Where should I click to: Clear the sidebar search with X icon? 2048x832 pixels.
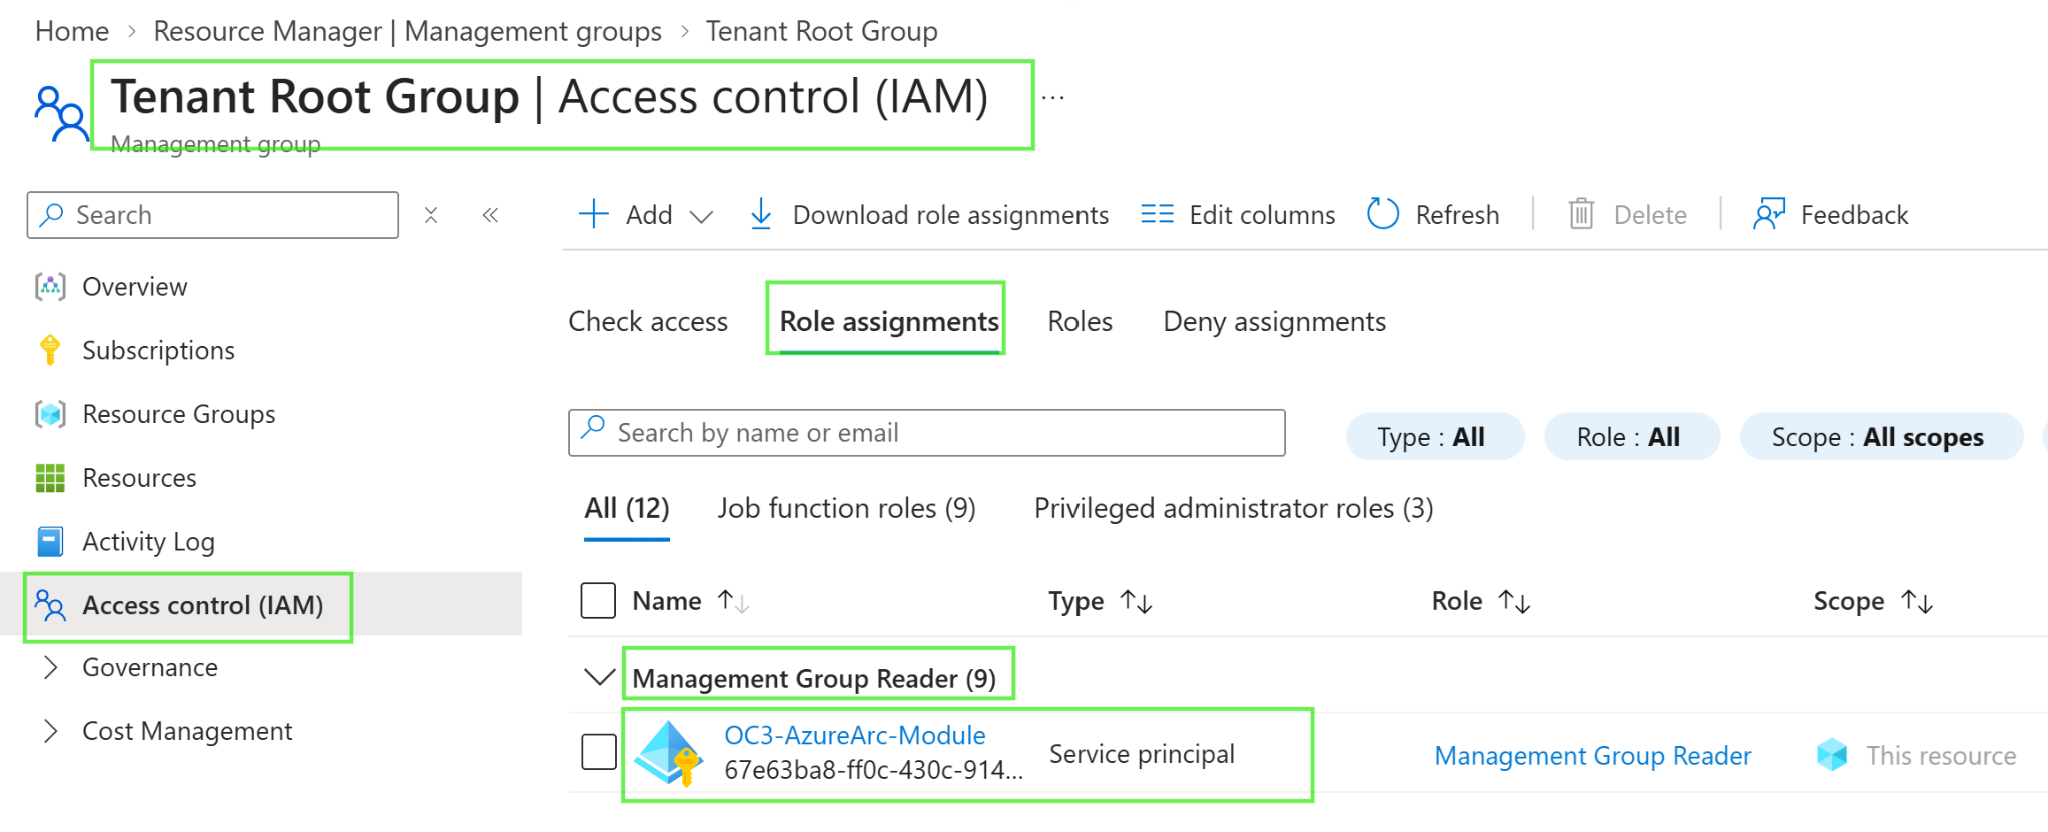click(431, 215)
